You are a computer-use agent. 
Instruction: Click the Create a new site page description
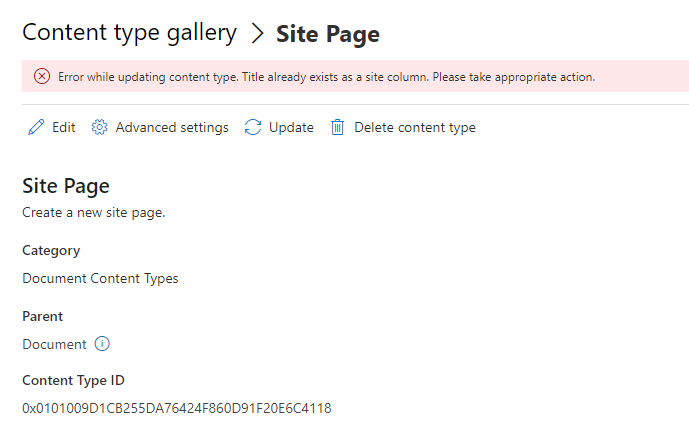pos(93,213)
